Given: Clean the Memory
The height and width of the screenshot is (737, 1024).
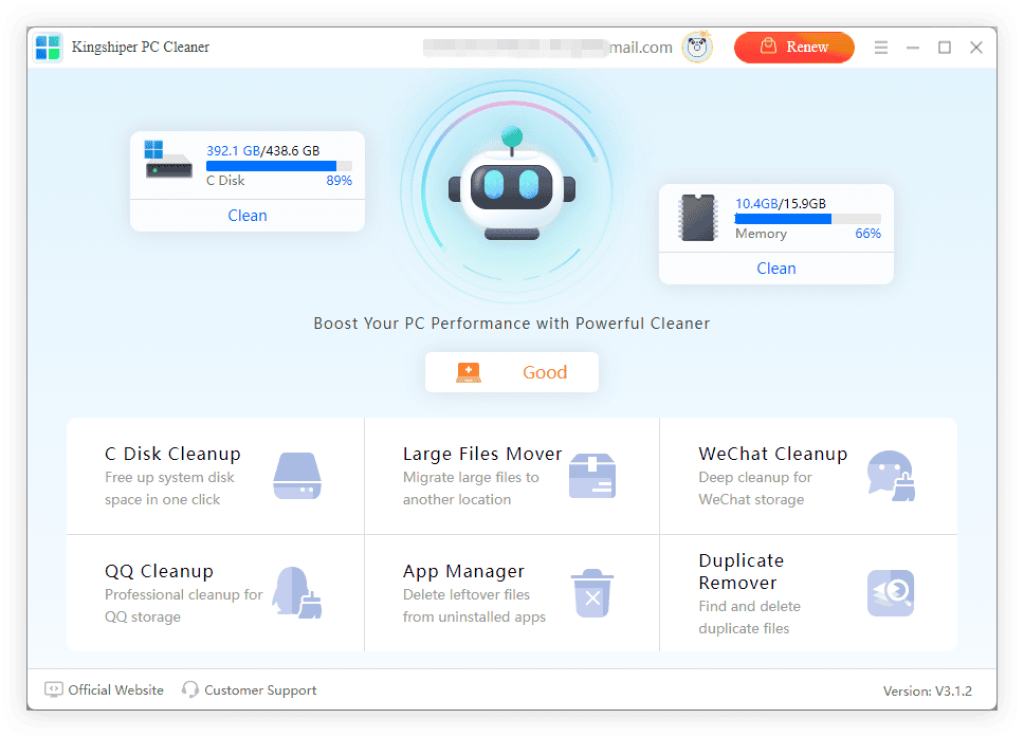Looking at the screenshot, I should [776, 268].
